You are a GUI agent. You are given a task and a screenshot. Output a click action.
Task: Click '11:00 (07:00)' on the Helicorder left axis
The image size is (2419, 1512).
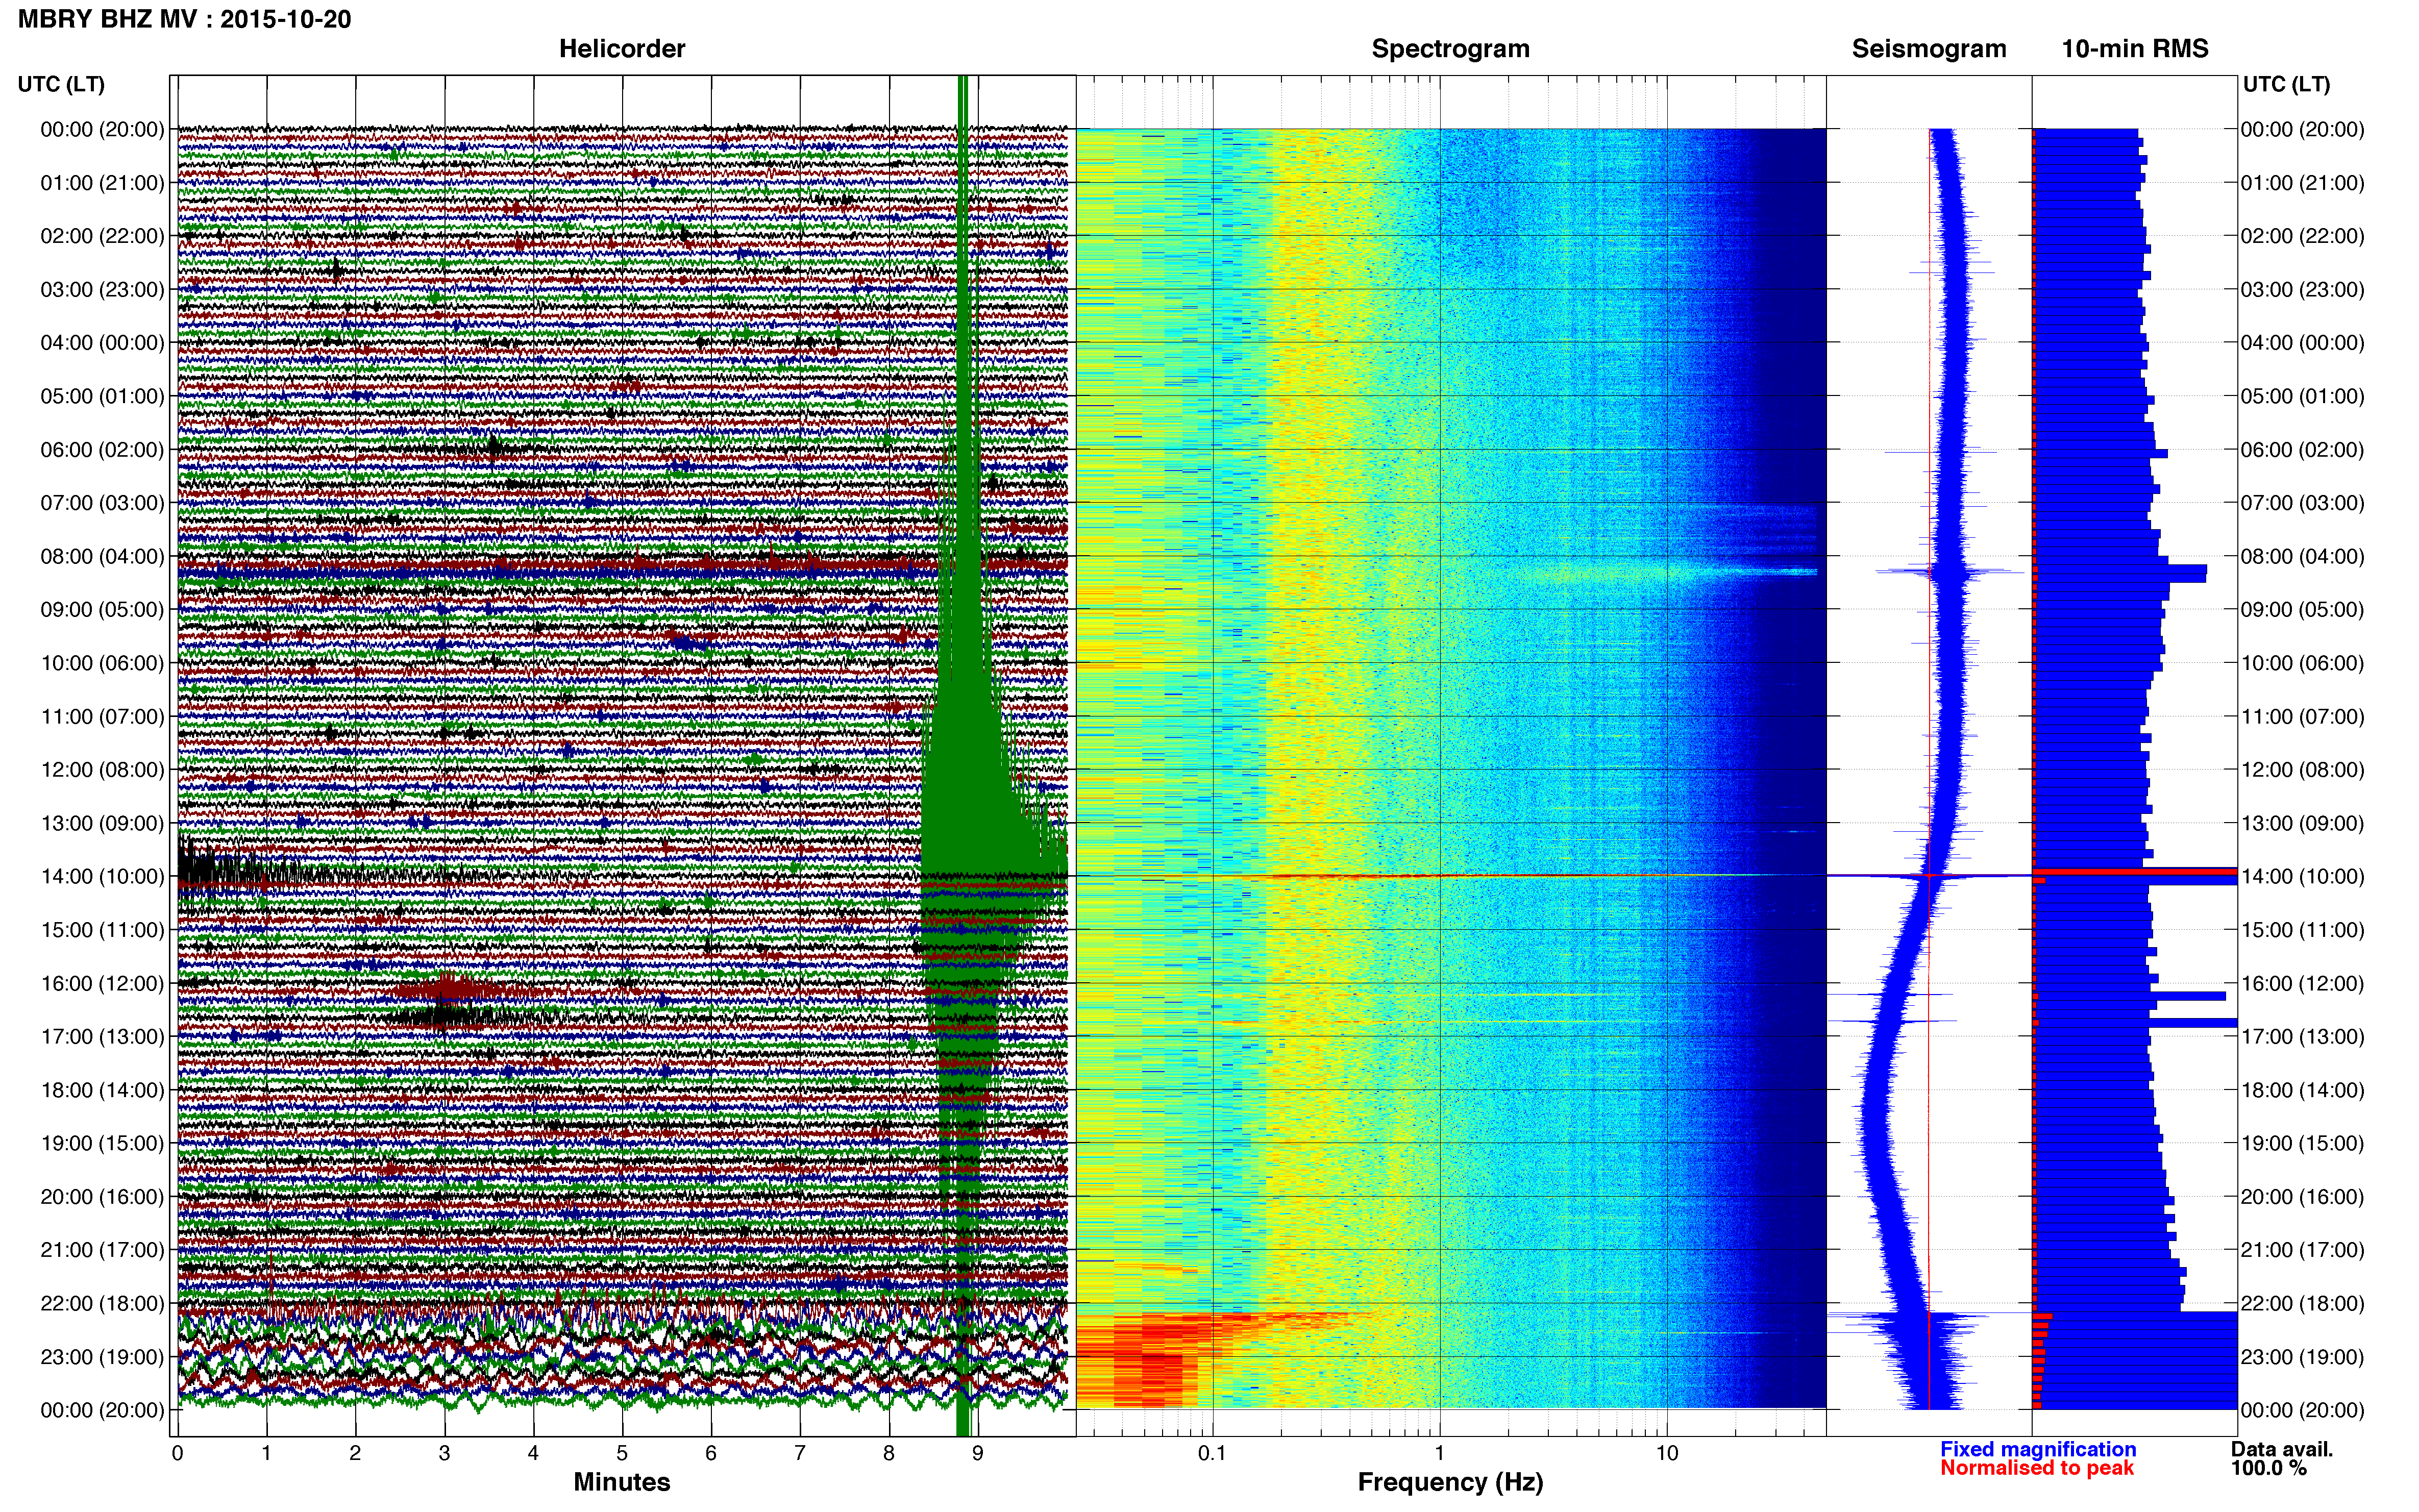(x=102, y=717)
